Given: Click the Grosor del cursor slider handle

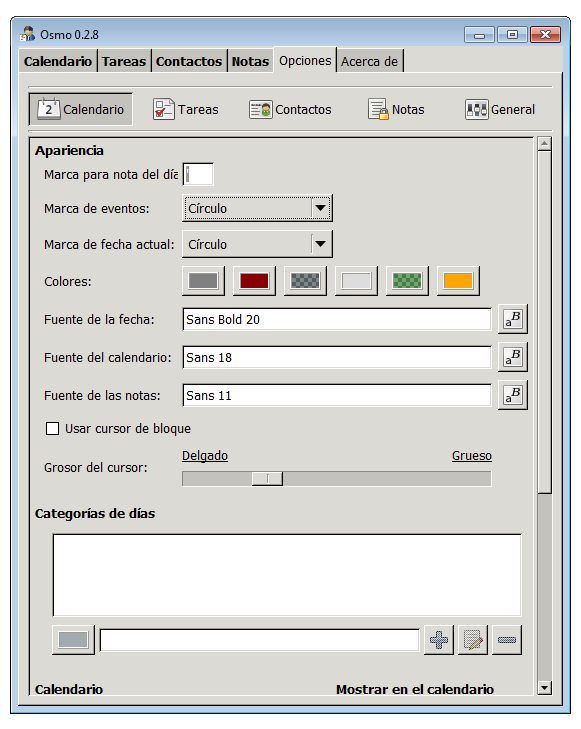Looking at the screenshot, I should click(x=267, y=478).
